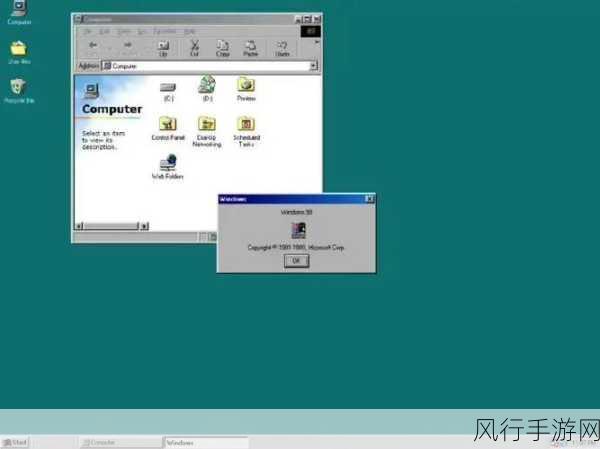Switch to the Windows taskbar button

206,443
